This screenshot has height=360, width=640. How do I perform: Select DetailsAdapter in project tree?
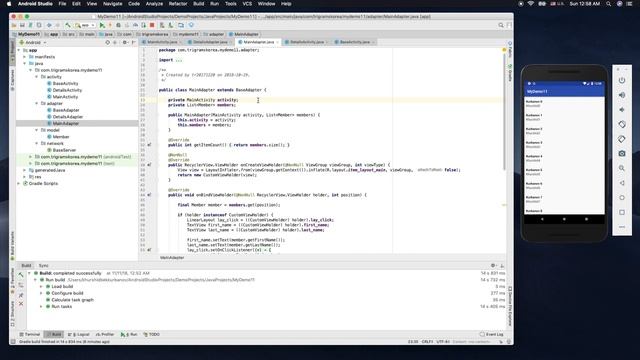click(x=68, y=117)
